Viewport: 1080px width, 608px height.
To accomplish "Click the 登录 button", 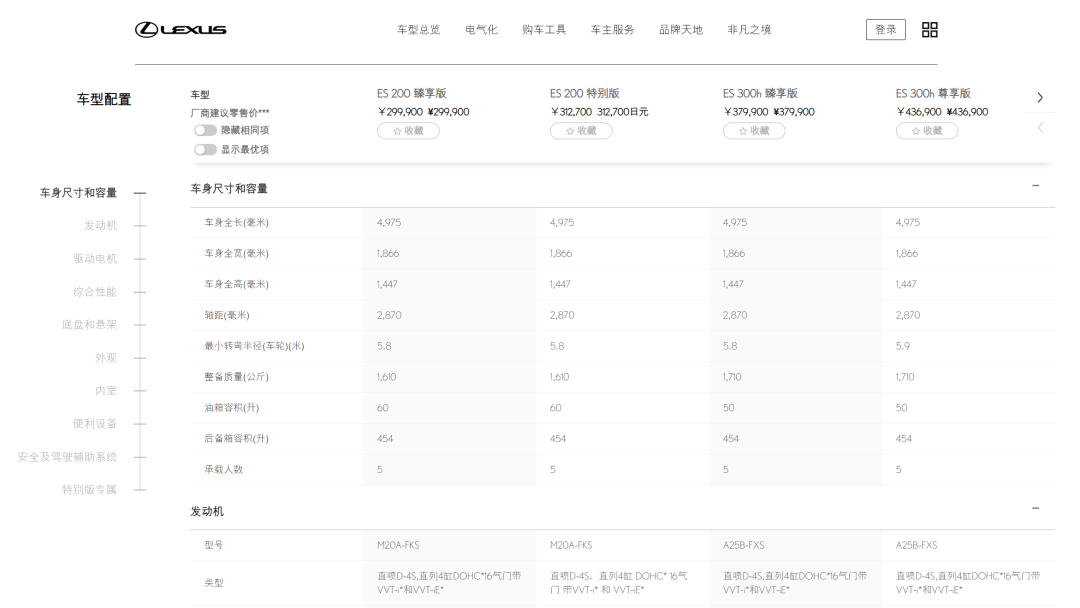I will click(x=885, y=30).
